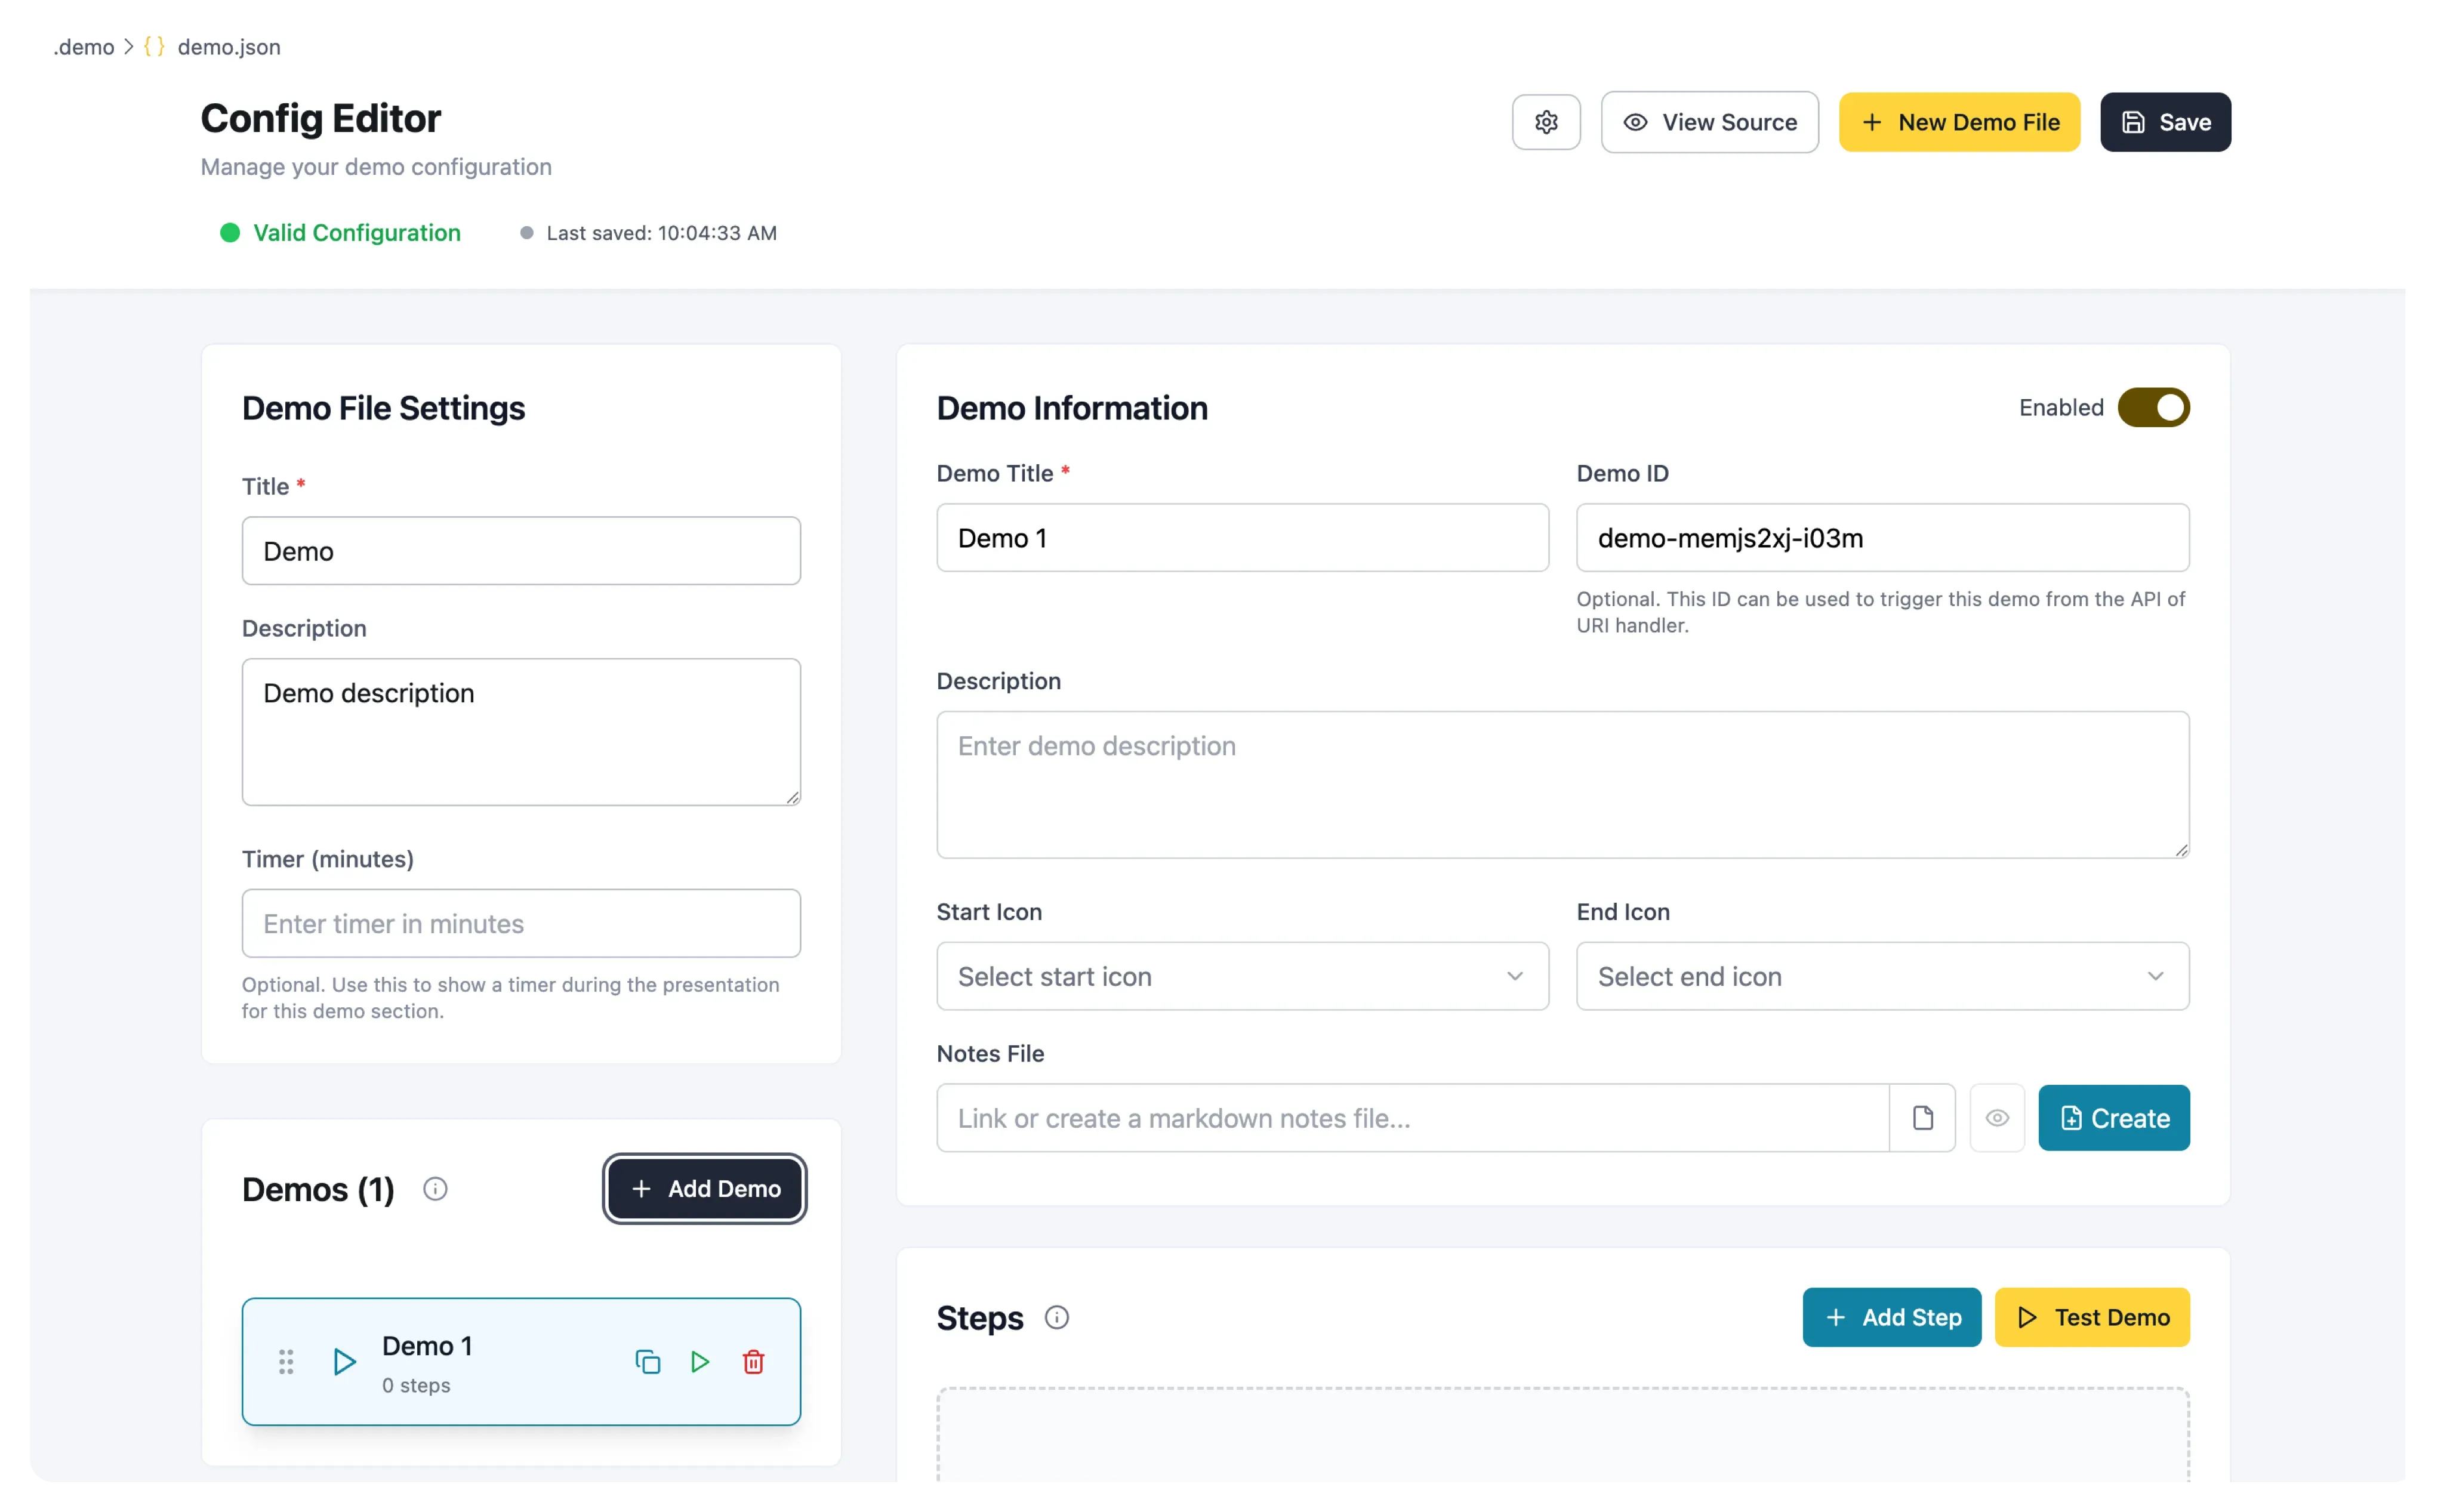This screenshot has height=1512, width=2447.
Task: Create a new demo file
Action: pos(1959,122)
